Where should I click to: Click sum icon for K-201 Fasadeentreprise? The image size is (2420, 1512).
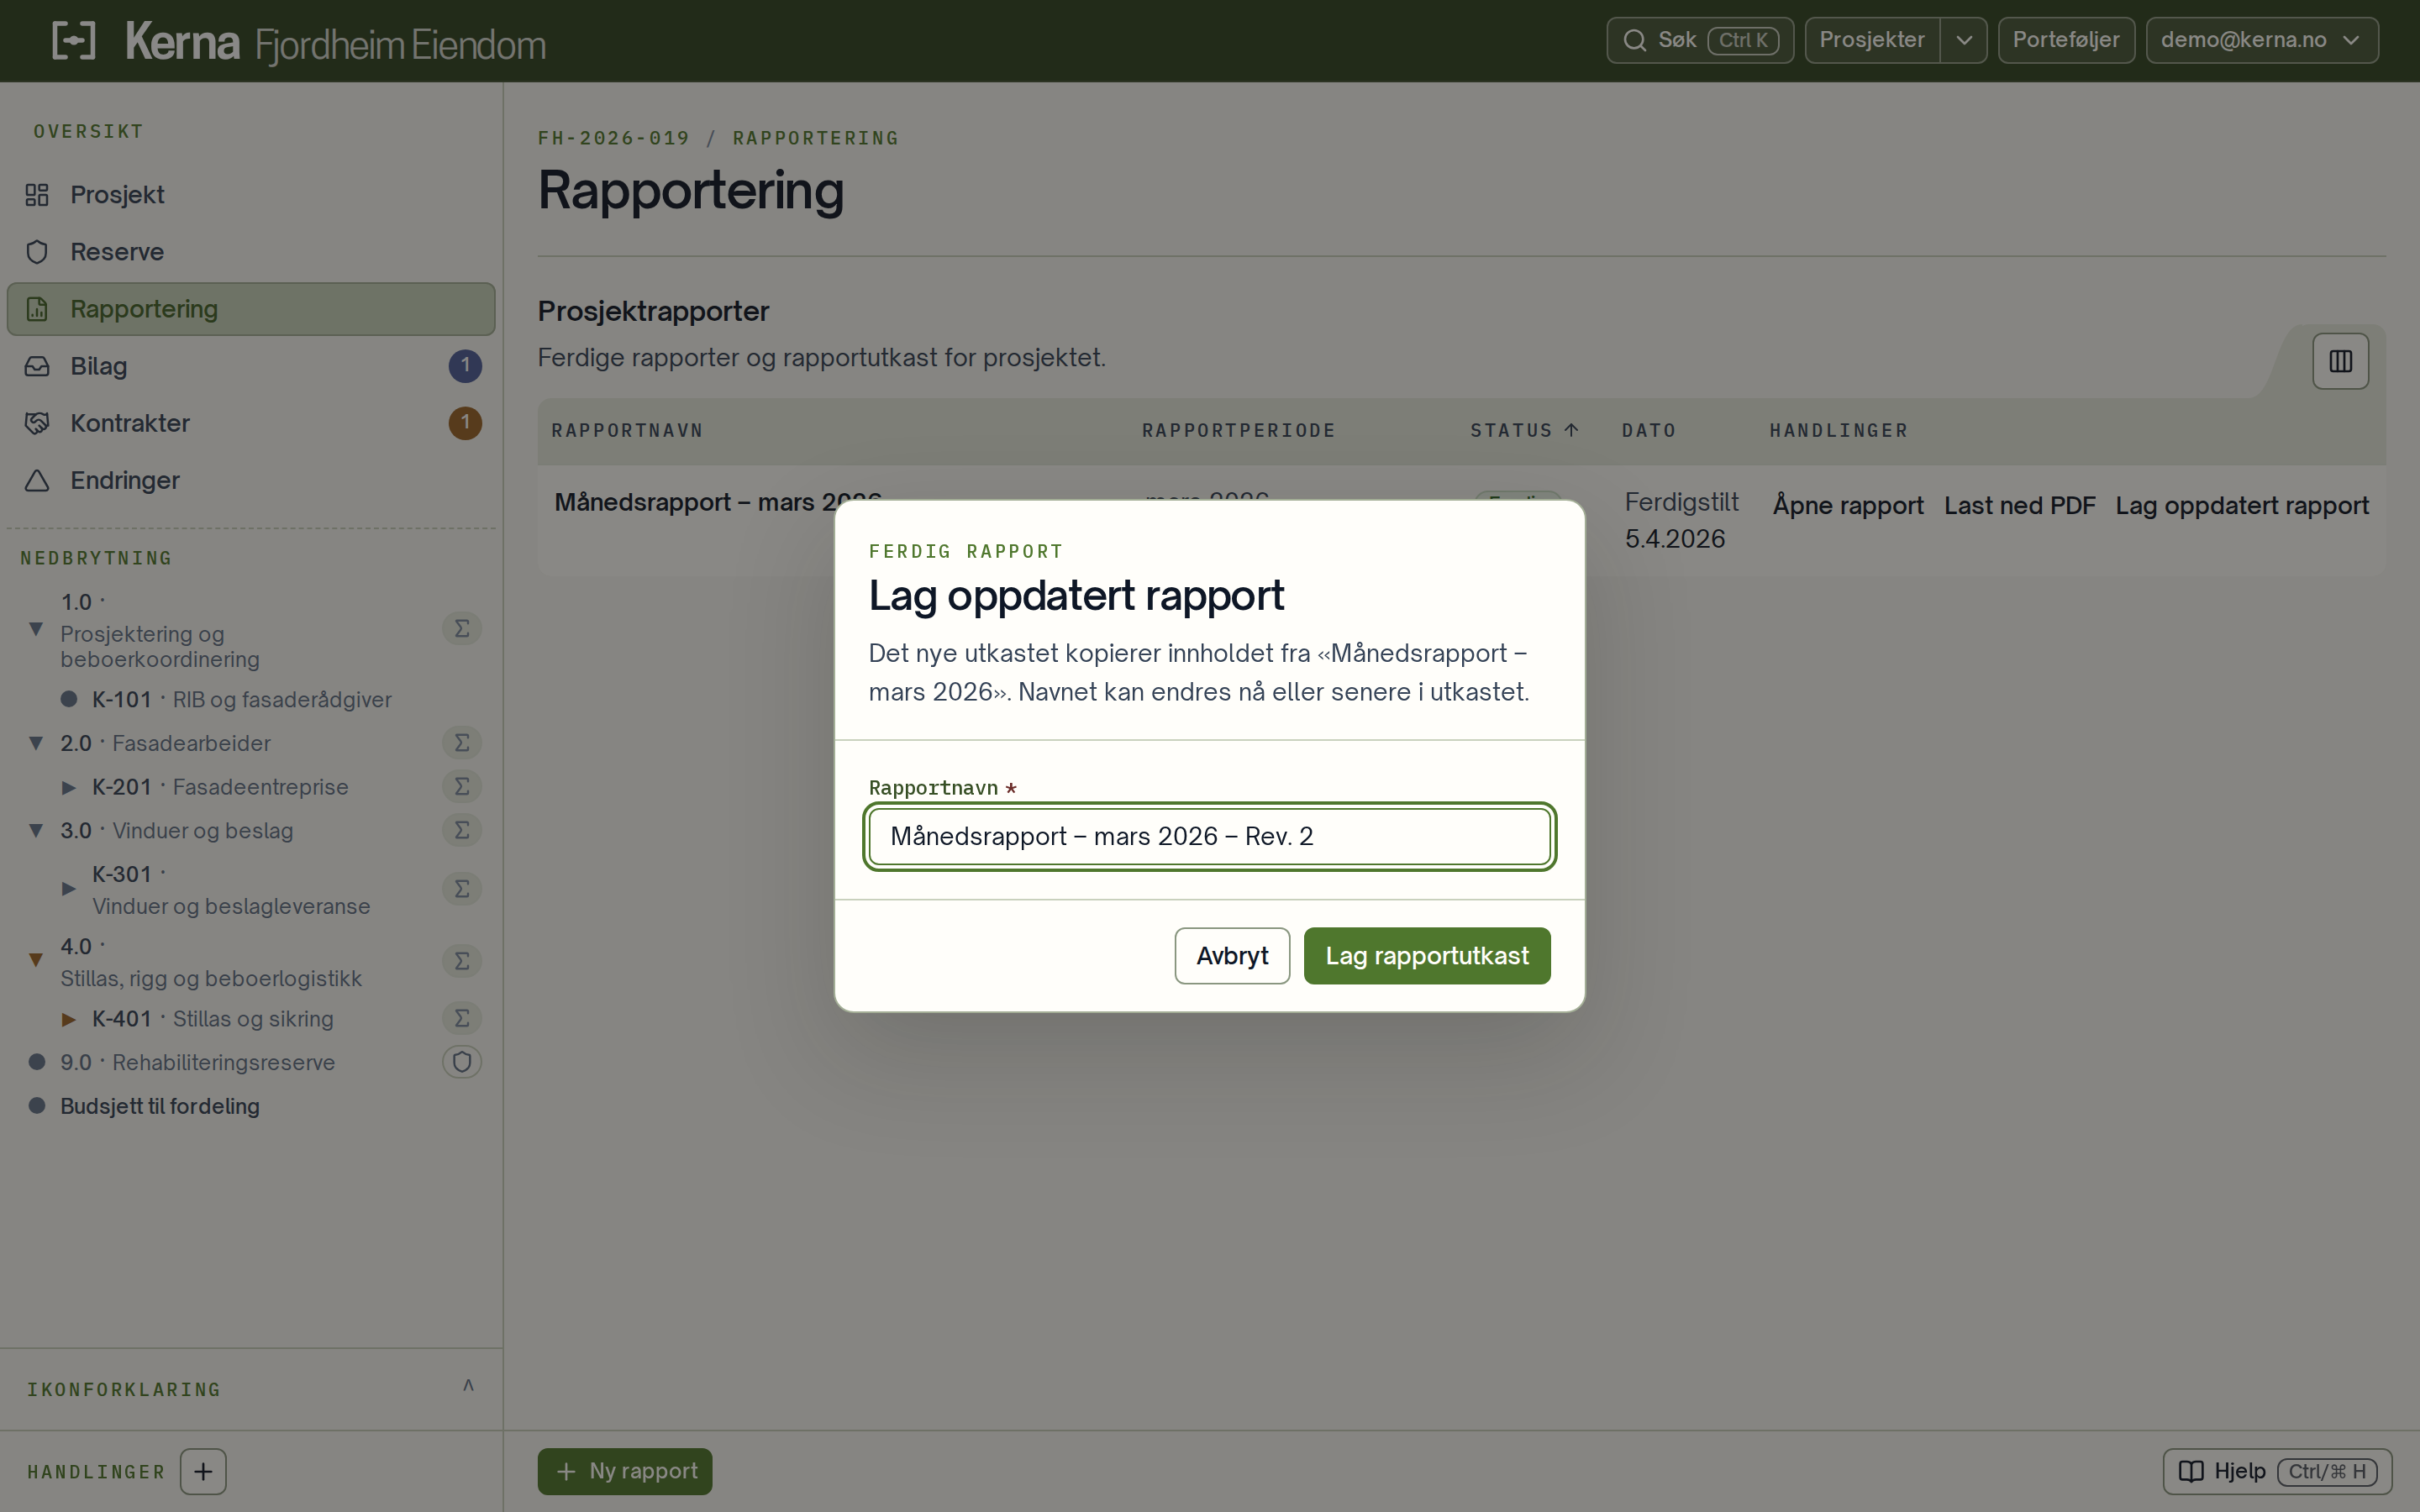click(x=462, y=787)
